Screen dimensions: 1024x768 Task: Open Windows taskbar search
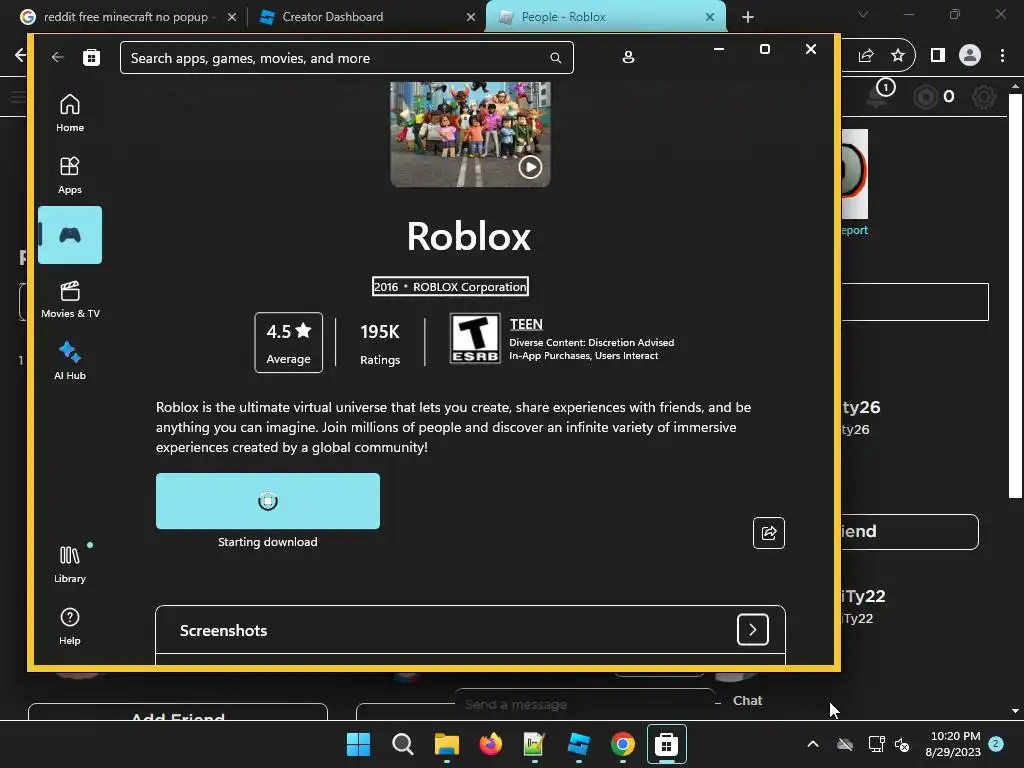(x=402, y=744)
